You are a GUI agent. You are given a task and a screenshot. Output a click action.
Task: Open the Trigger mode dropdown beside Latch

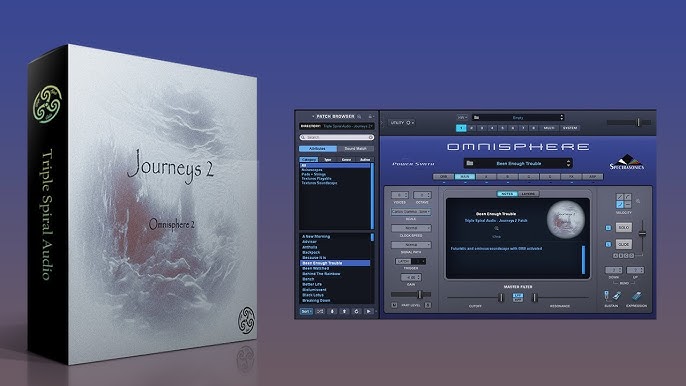[419, 261]
